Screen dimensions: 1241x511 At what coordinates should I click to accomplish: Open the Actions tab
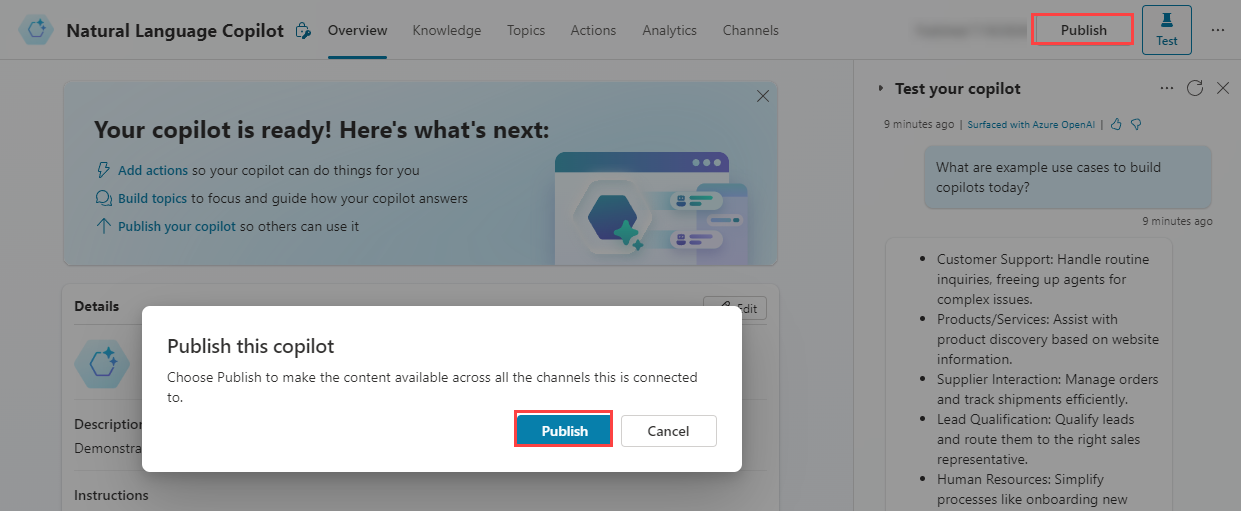[x=593, y=30]
